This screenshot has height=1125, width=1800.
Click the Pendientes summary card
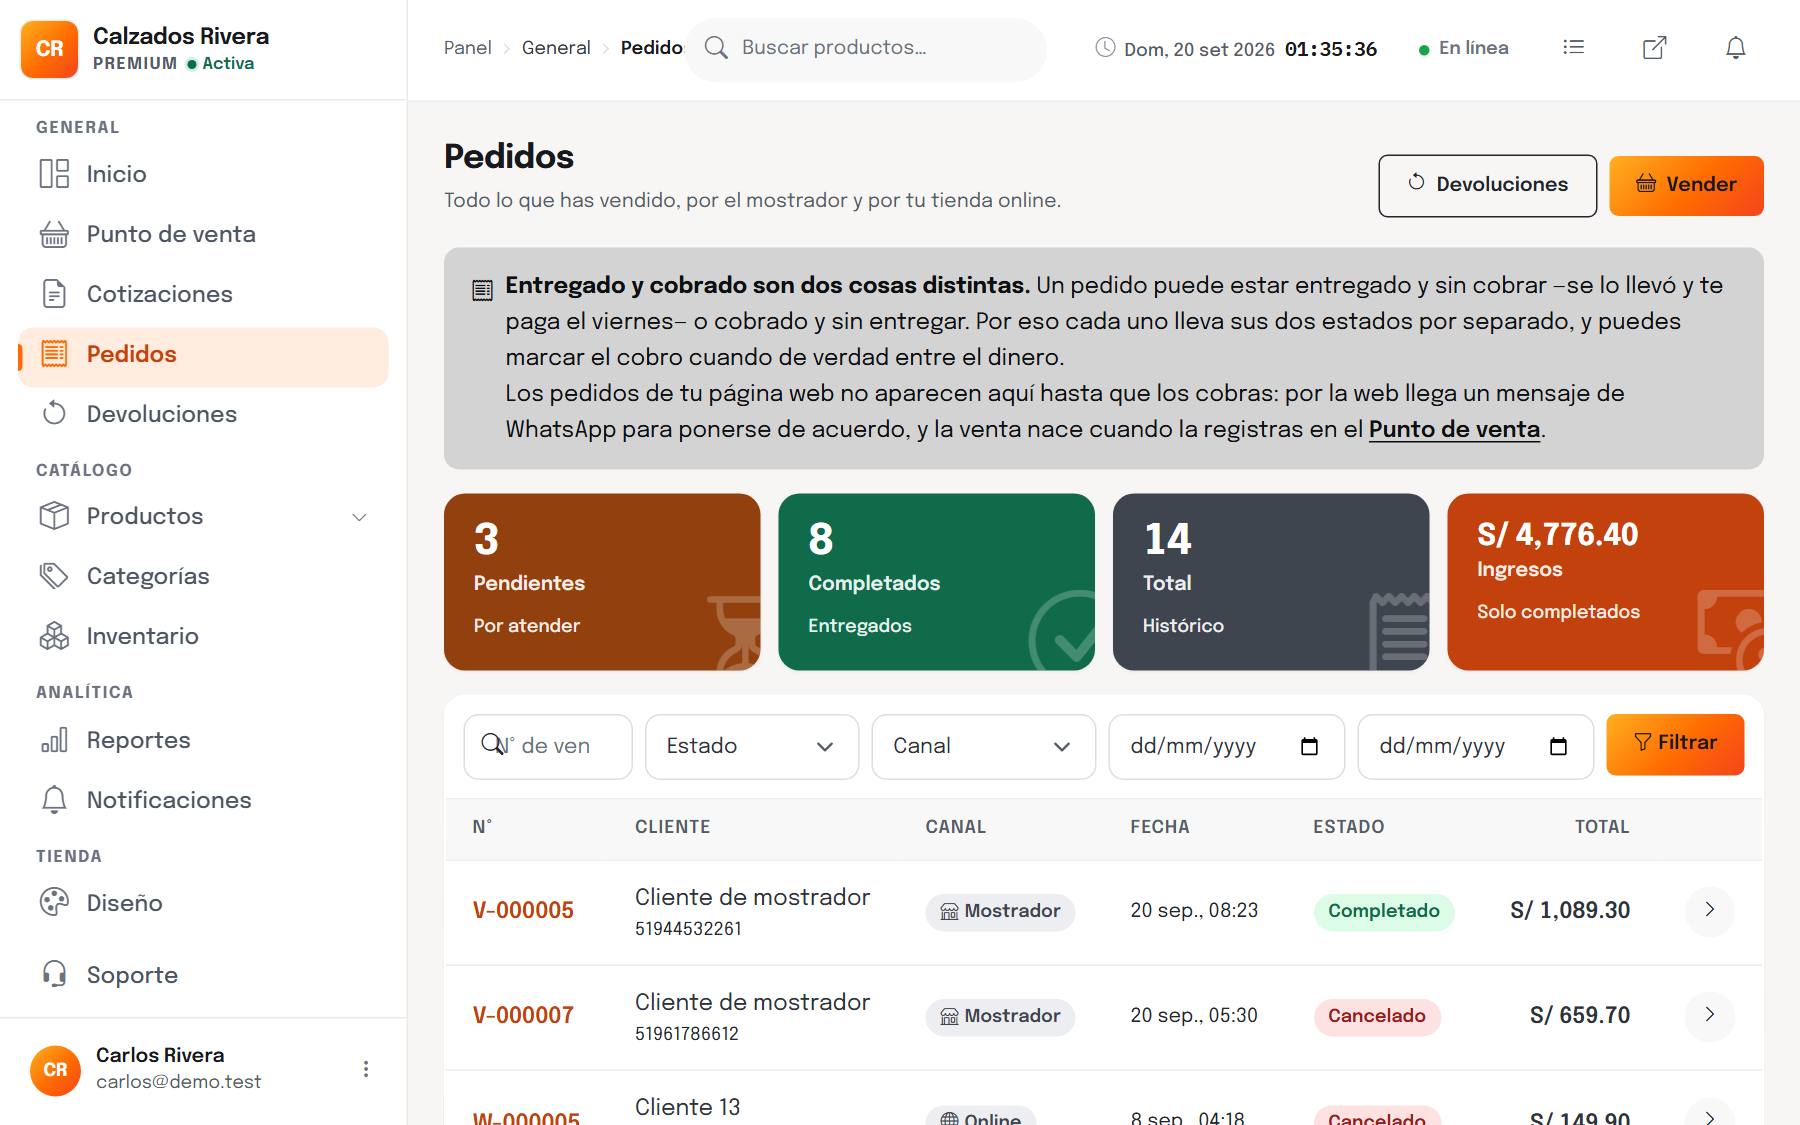pos(602,582)
